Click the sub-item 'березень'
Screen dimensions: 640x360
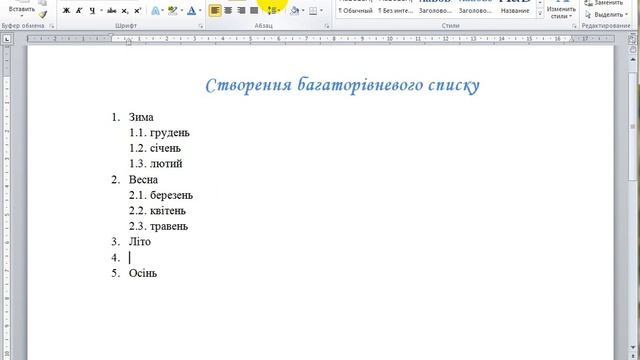(171, 195)
